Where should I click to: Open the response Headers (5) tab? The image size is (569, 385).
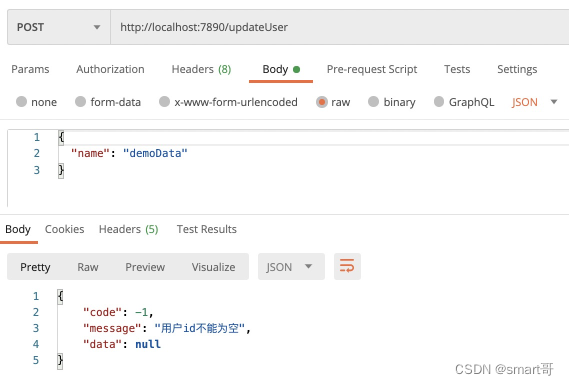pos(128,229)
